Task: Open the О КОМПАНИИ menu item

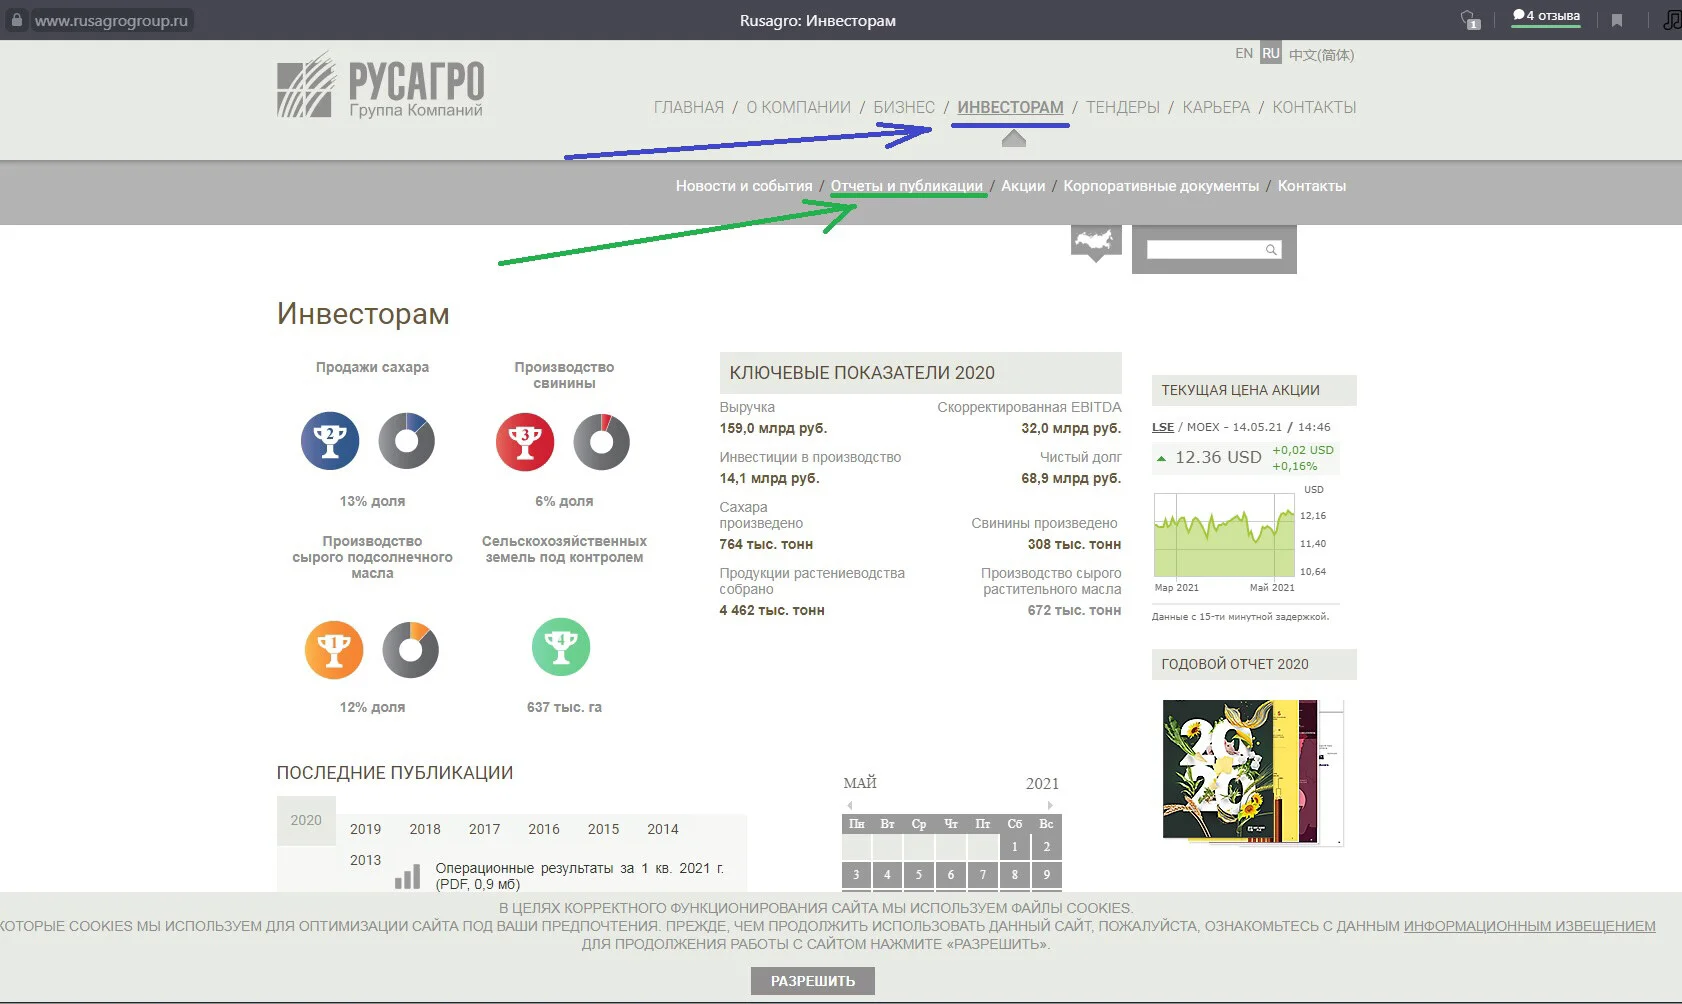Action: point(798,107)
